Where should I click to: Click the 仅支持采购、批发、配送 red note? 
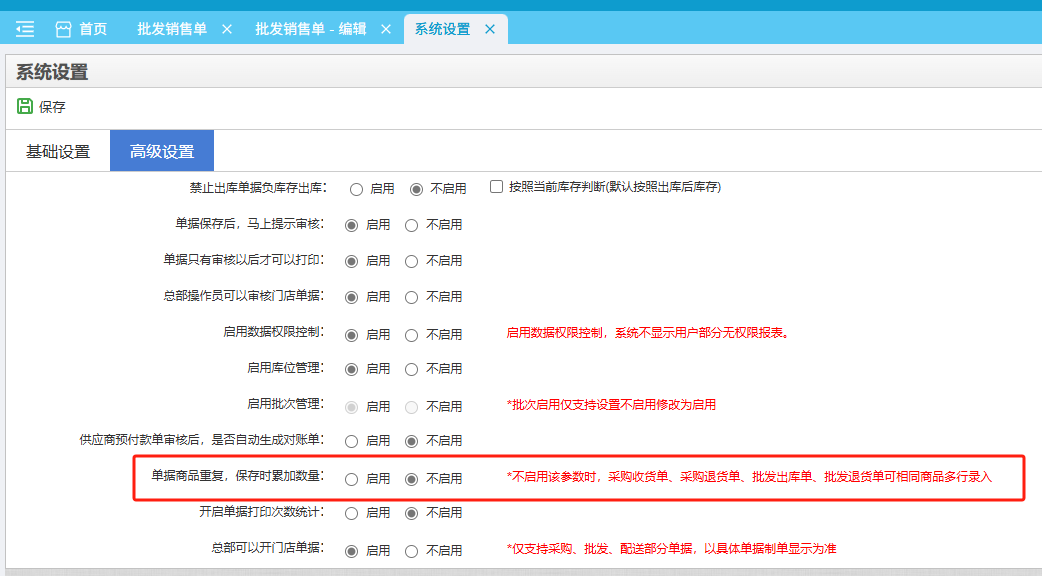(x=671, y=548)
